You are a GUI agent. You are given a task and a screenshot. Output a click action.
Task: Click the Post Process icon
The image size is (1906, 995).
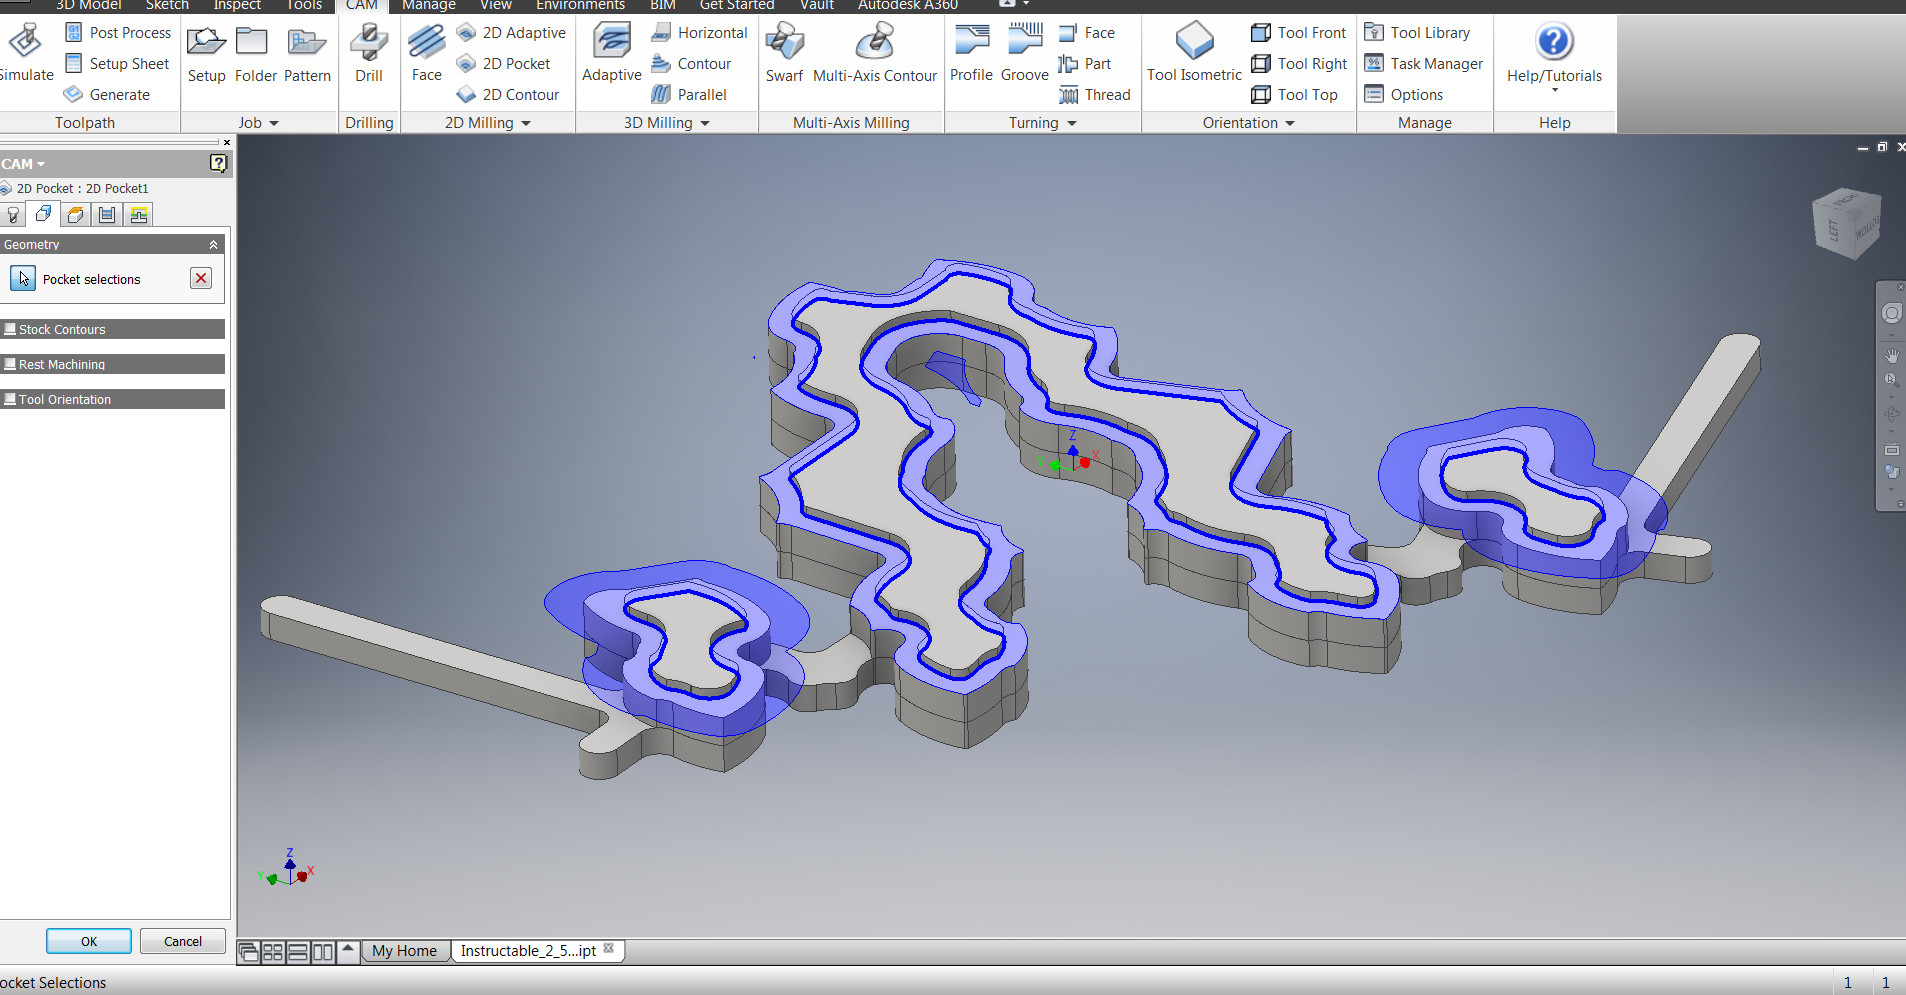74,32
